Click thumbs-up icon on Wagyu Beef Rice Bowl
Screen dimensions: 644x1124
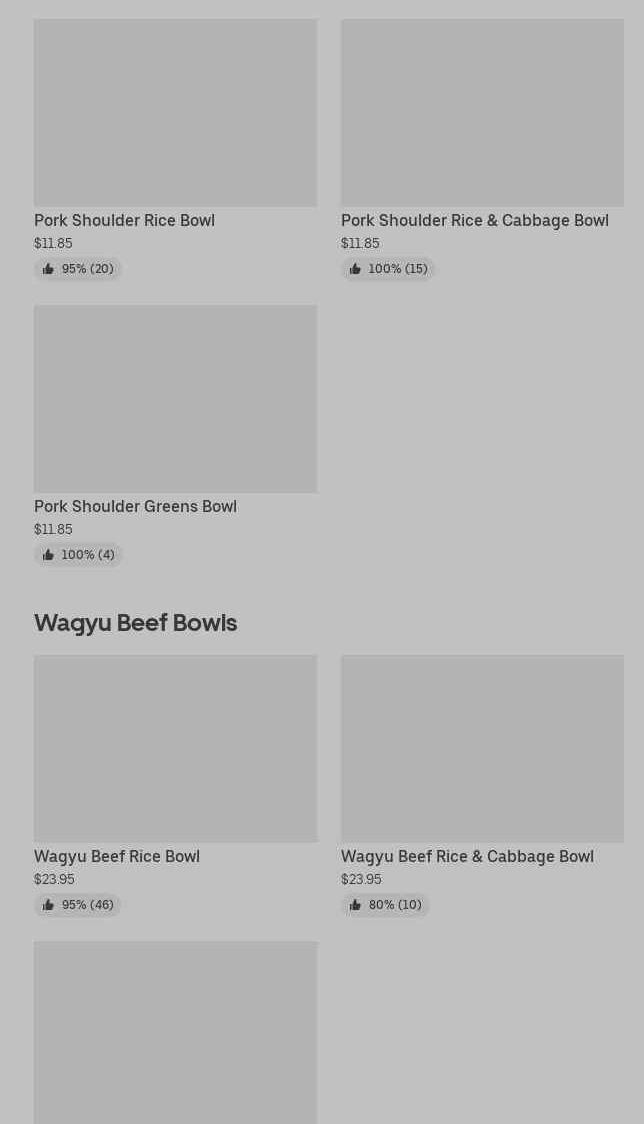point(48,905)
